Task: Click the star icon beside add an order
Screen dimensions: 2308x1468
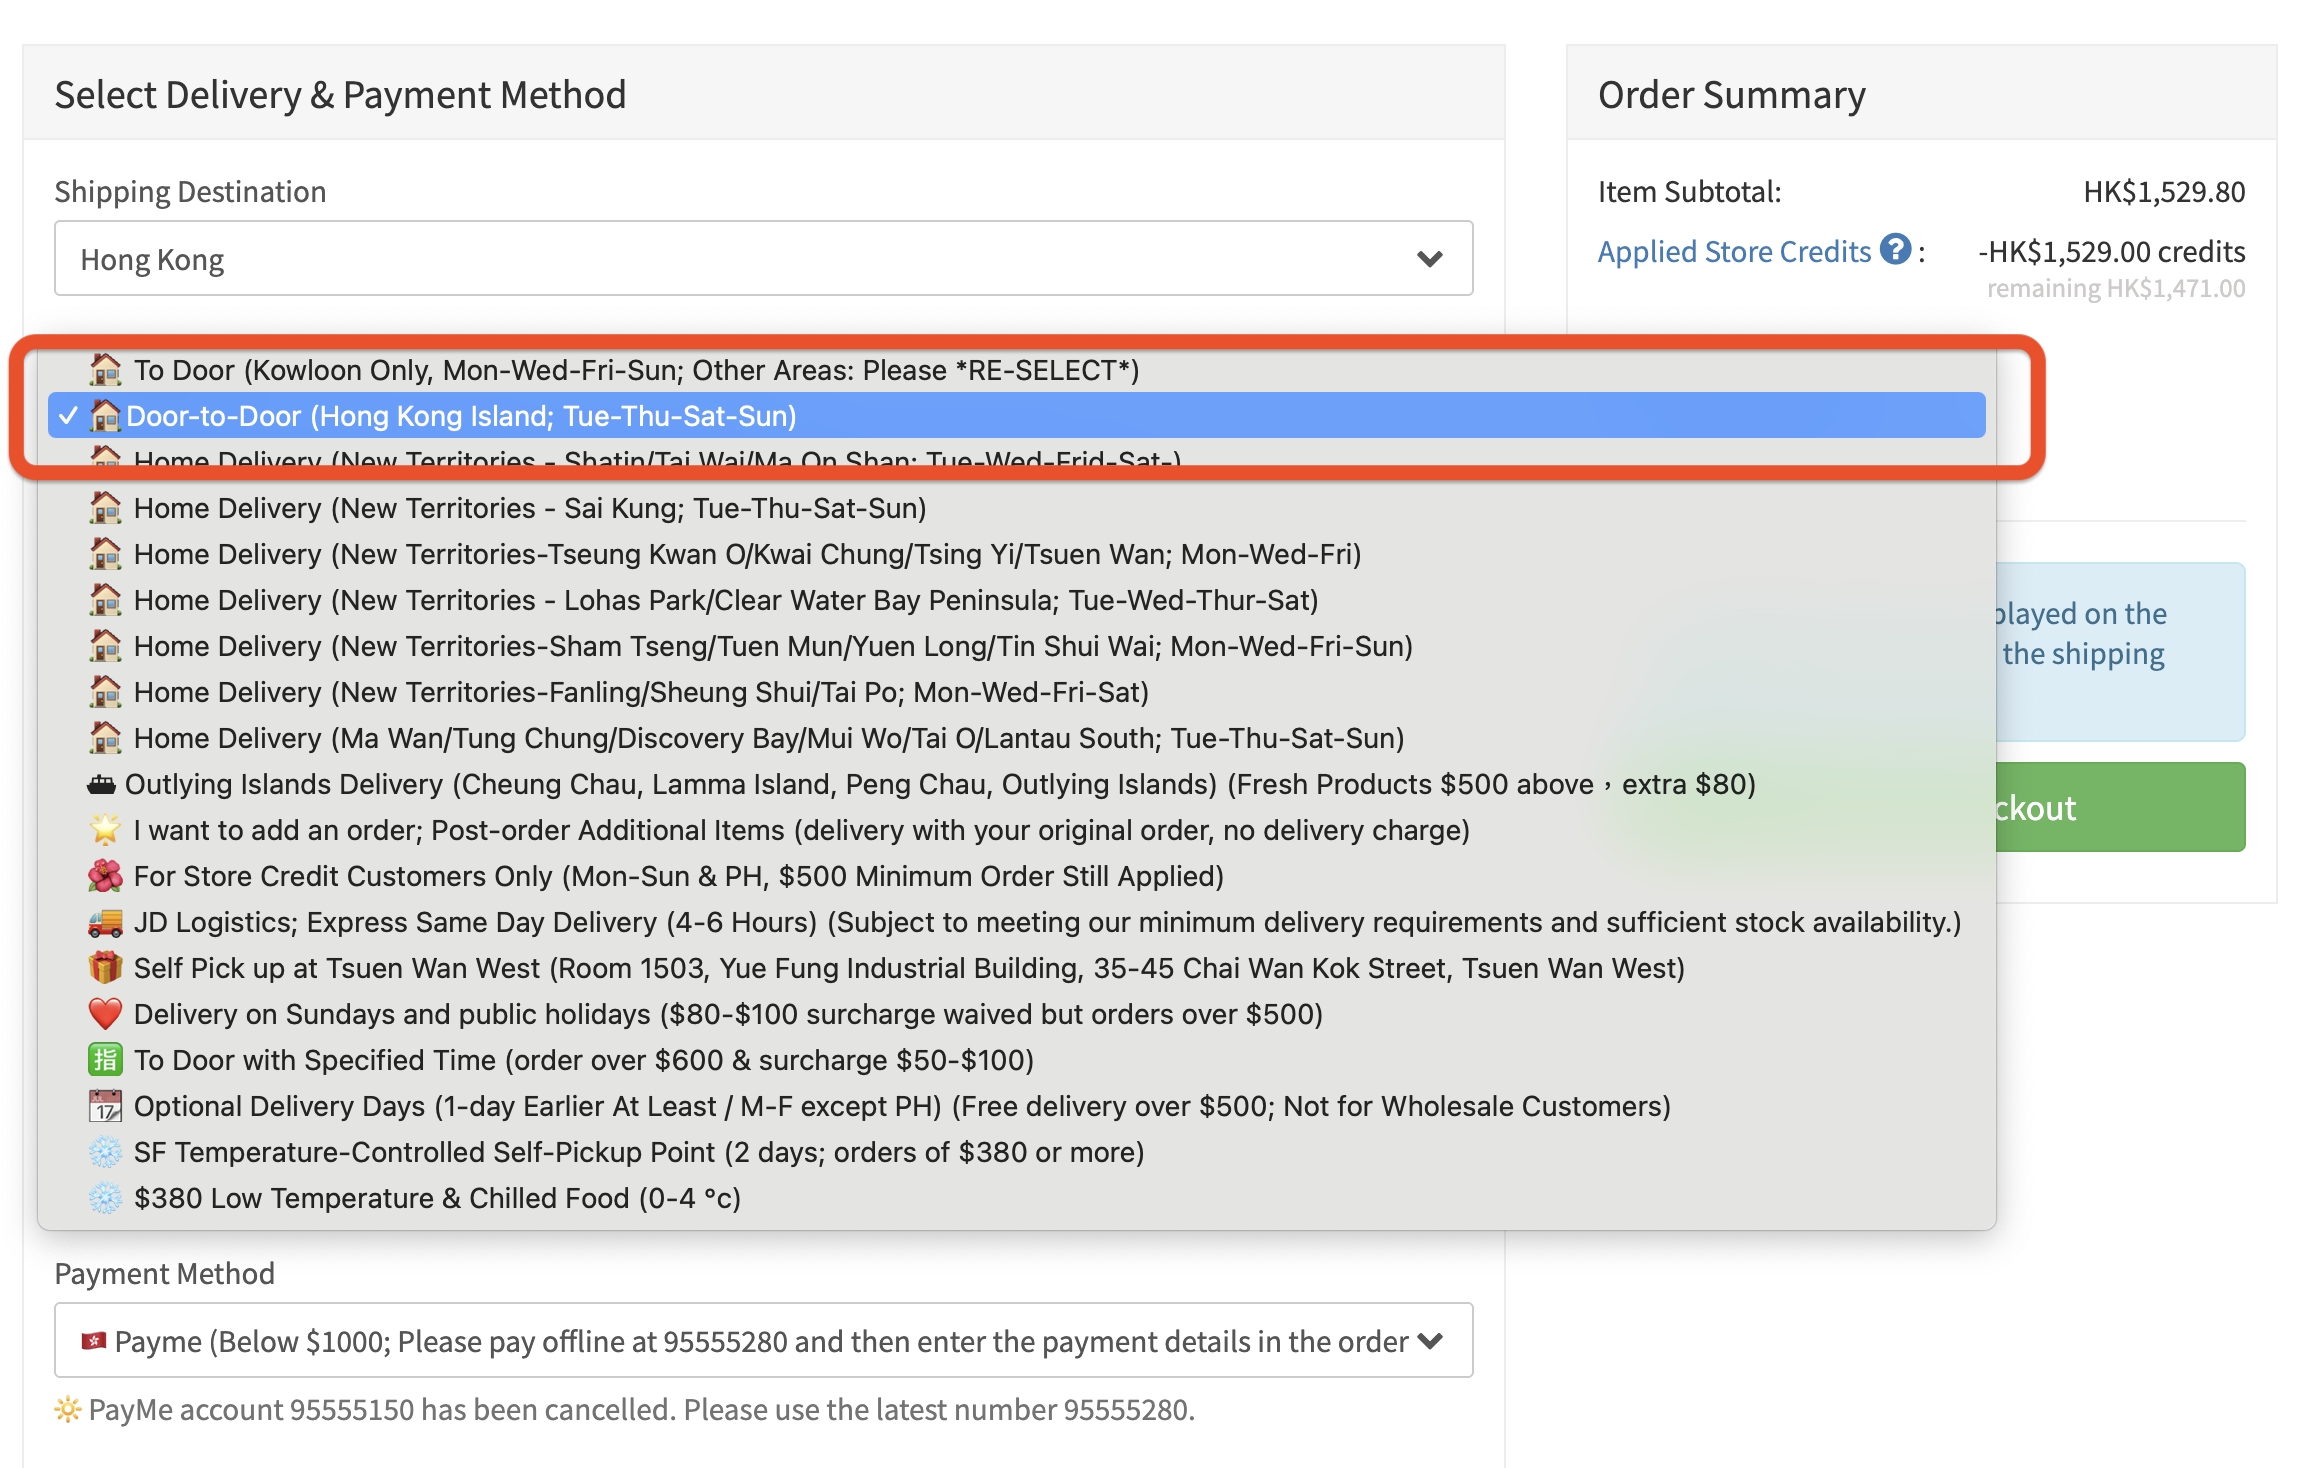Action: click(105, 830)
